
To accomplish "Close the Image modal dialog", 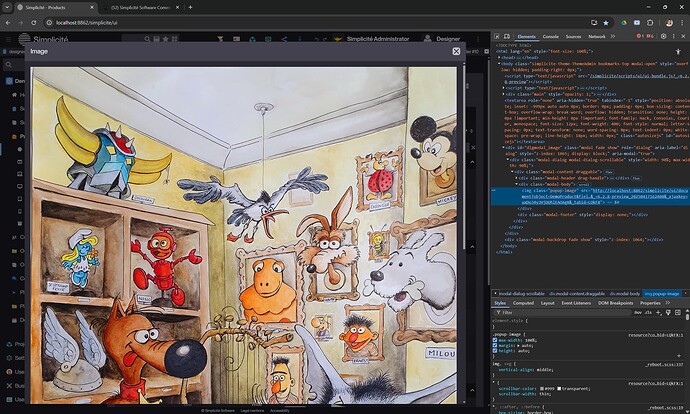I will 456,51.
